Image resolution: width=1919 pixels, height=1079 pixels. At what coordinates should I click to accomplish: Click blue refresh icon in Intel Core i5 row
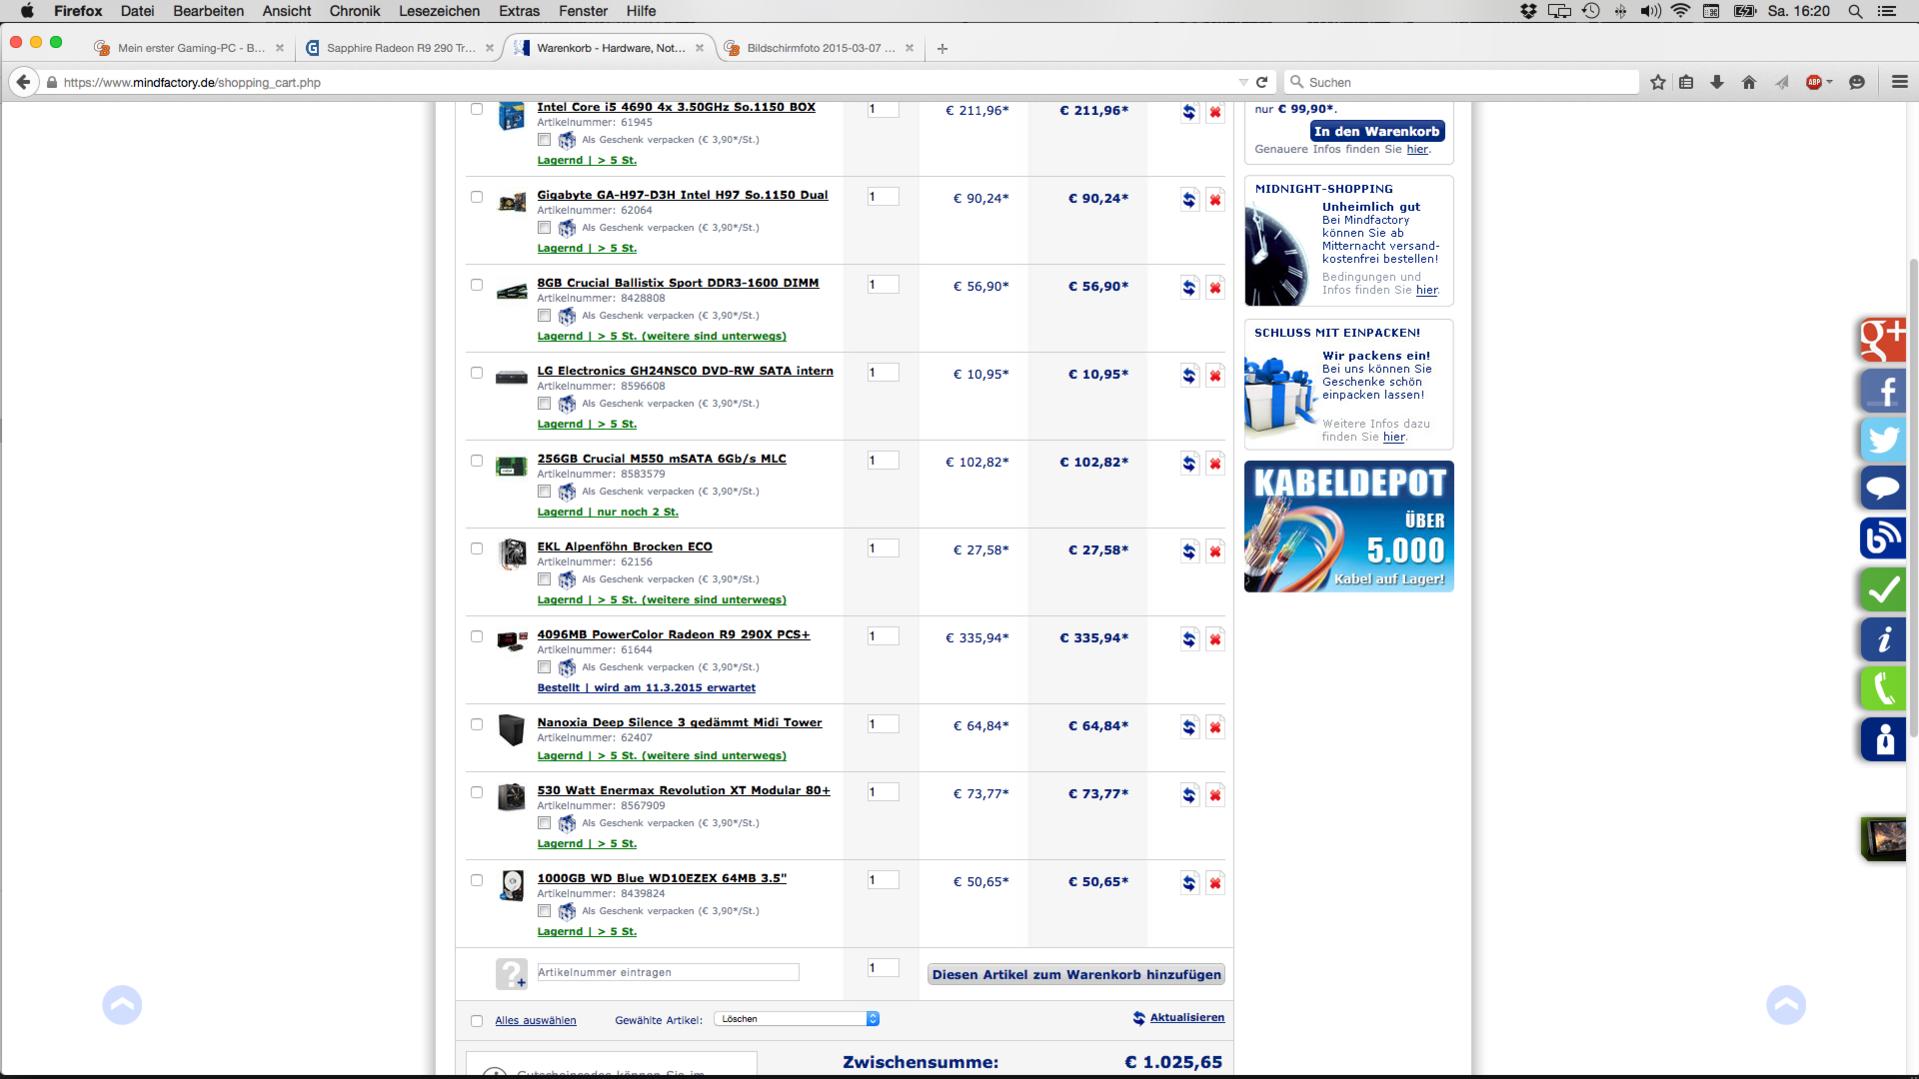point(1189,112)
